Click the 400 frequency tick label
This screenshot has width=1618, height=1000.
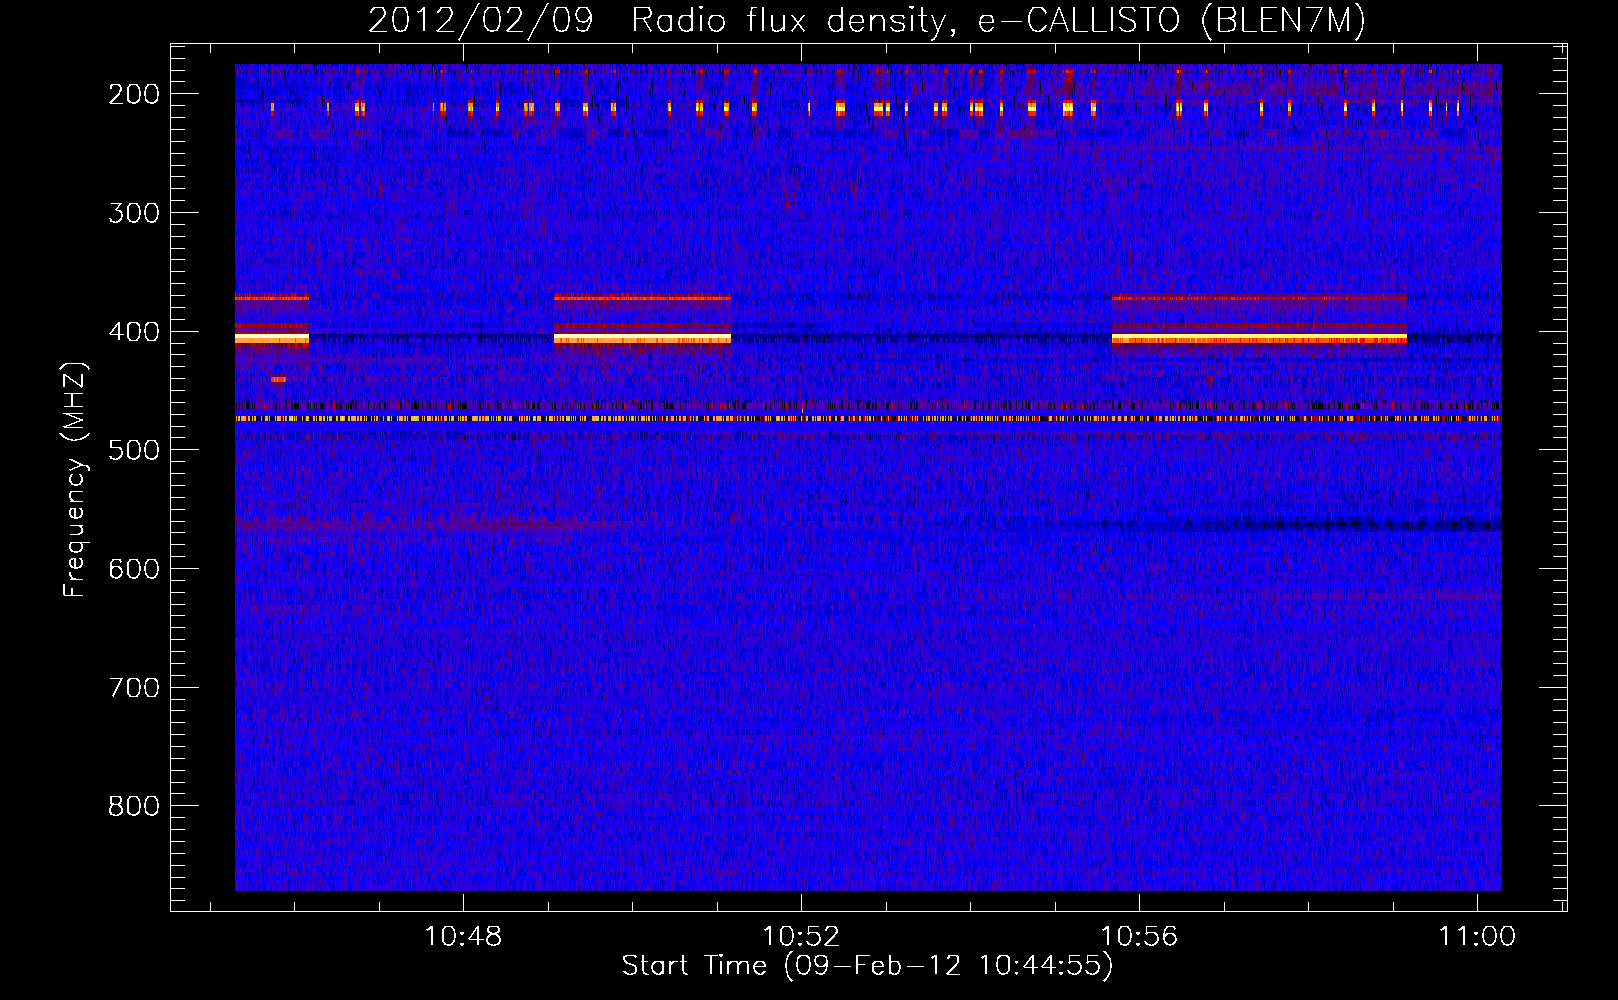pyautogui.click(x=134, y=332)
